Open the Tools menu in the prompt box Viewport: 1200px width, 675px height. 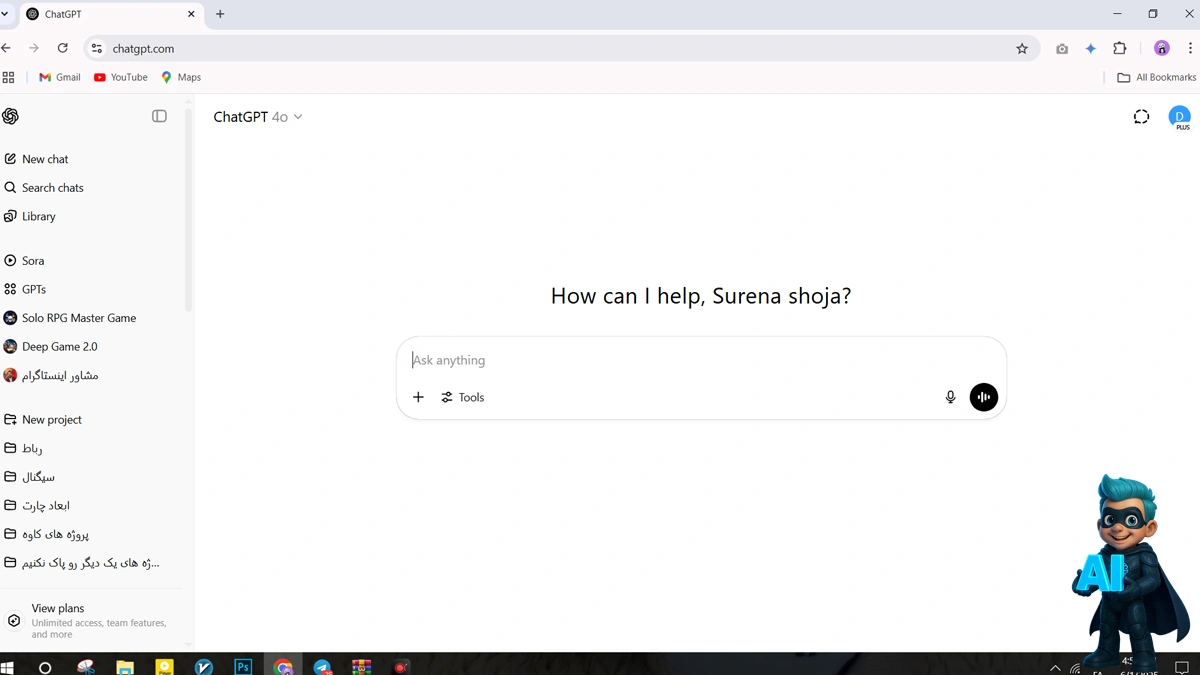(463, 397)
